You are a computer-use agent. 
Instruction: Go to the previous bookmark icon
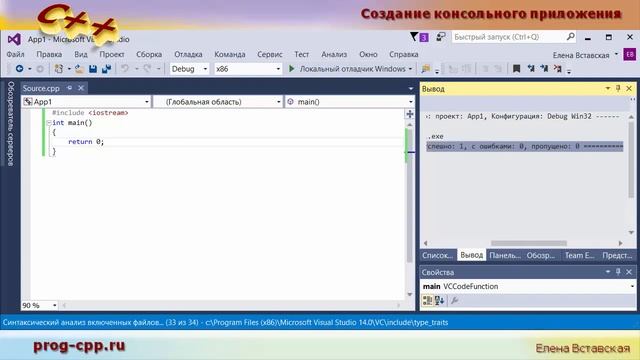pos(531,69)
